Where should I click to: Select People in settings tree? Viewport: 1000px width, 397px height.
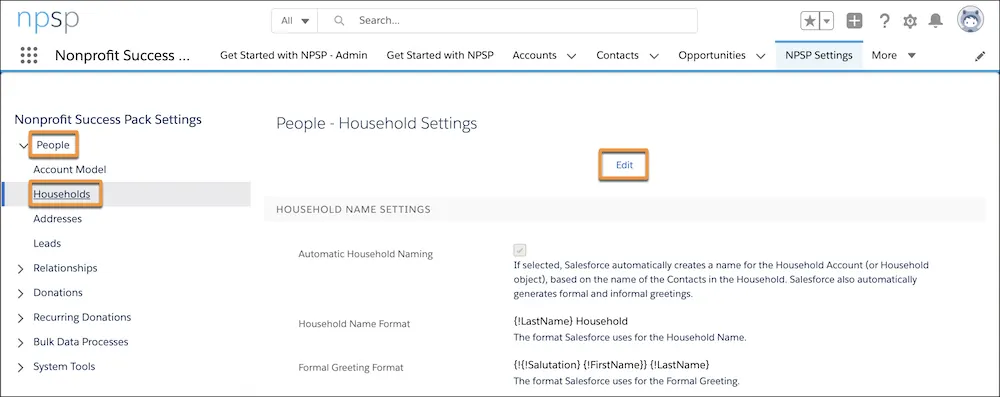[x=53, y=145]
